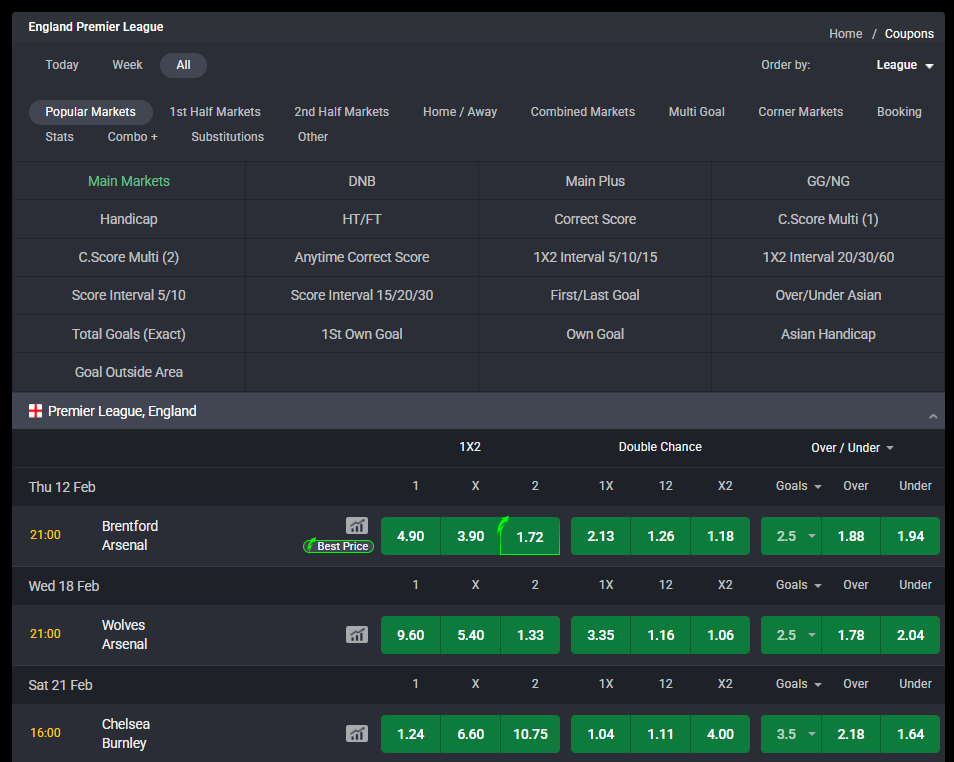The width and height of the screenshot is (954, 762).
Task: Select the All time filter
Action: point(183,65)
